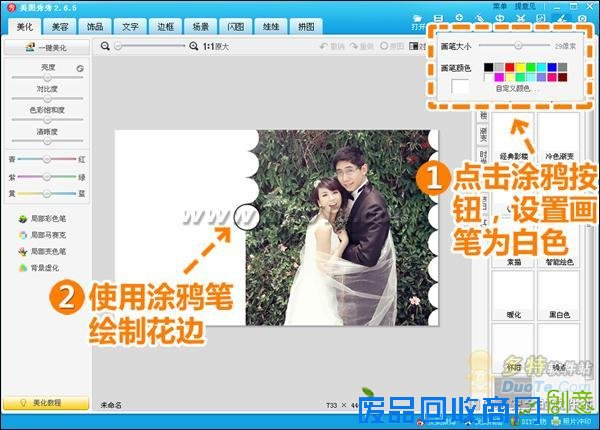
Task: Pick the black brush color swatch
Action: click(488, 67)
